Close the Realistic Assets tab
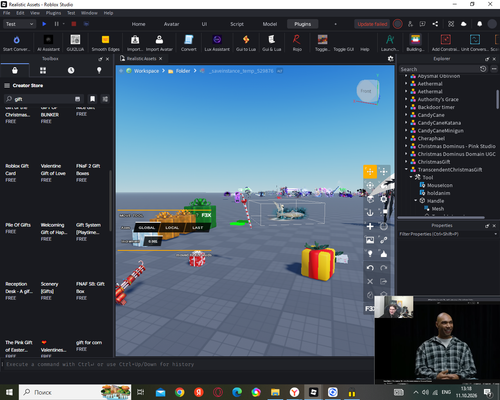 (160, 59)
